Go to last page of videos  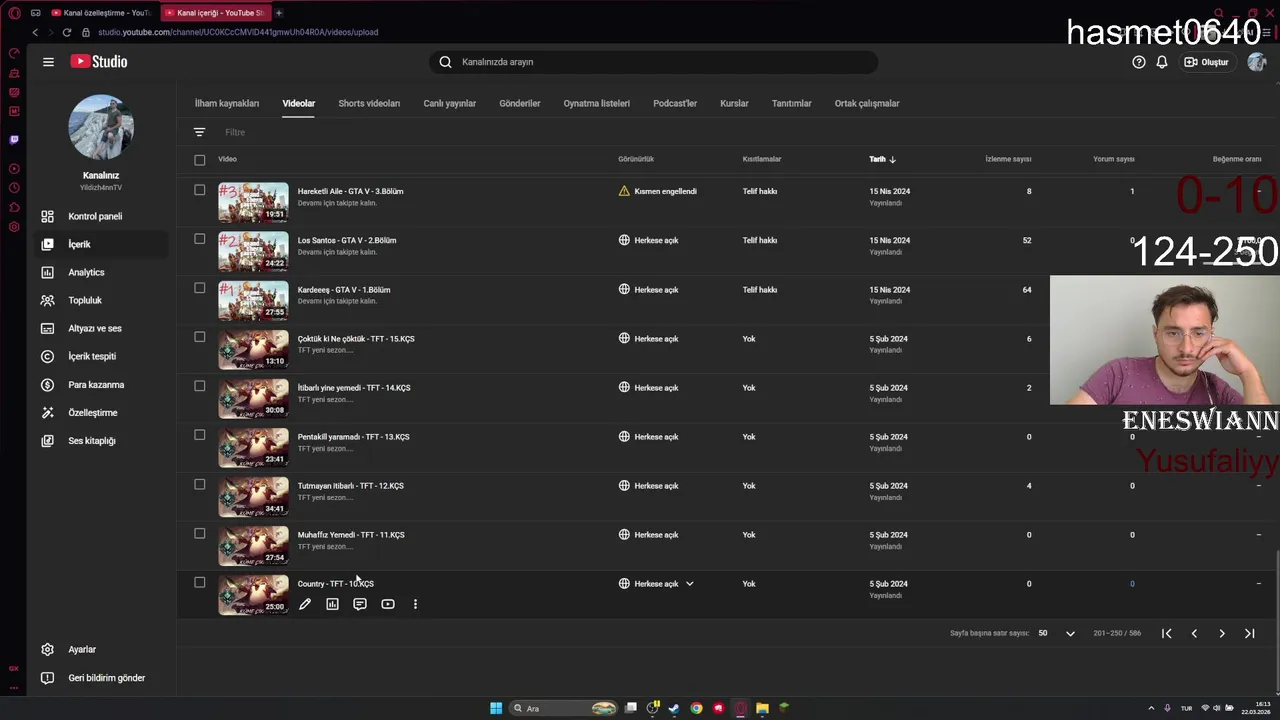click(x=1249, y=633)
